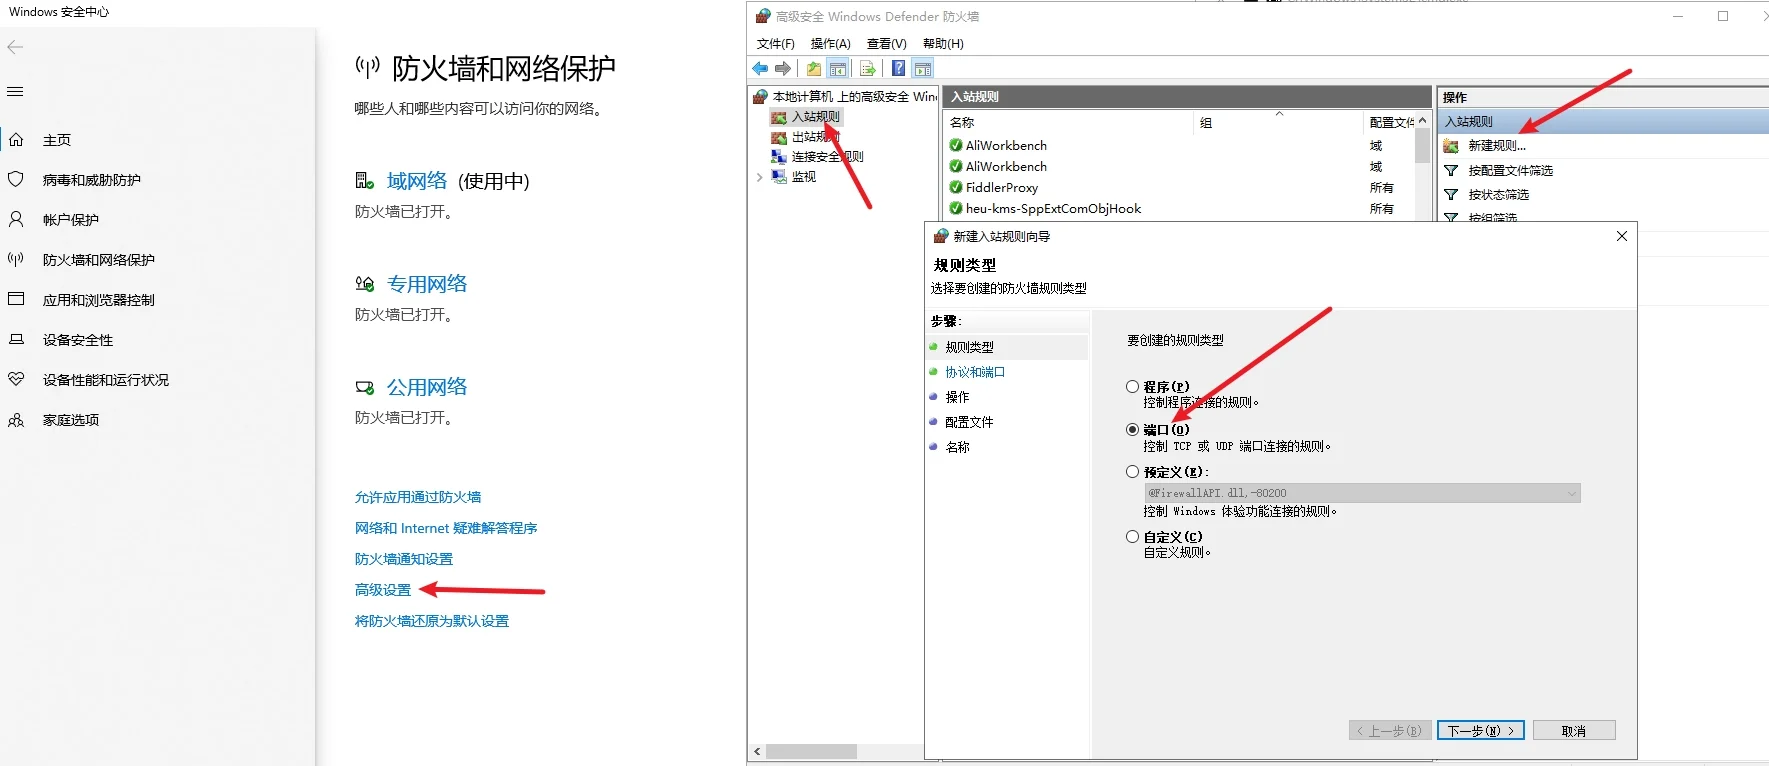Open Device performance & health (设备性能和运行状况)
1769x766 pixels.
(x=105, y=380)
